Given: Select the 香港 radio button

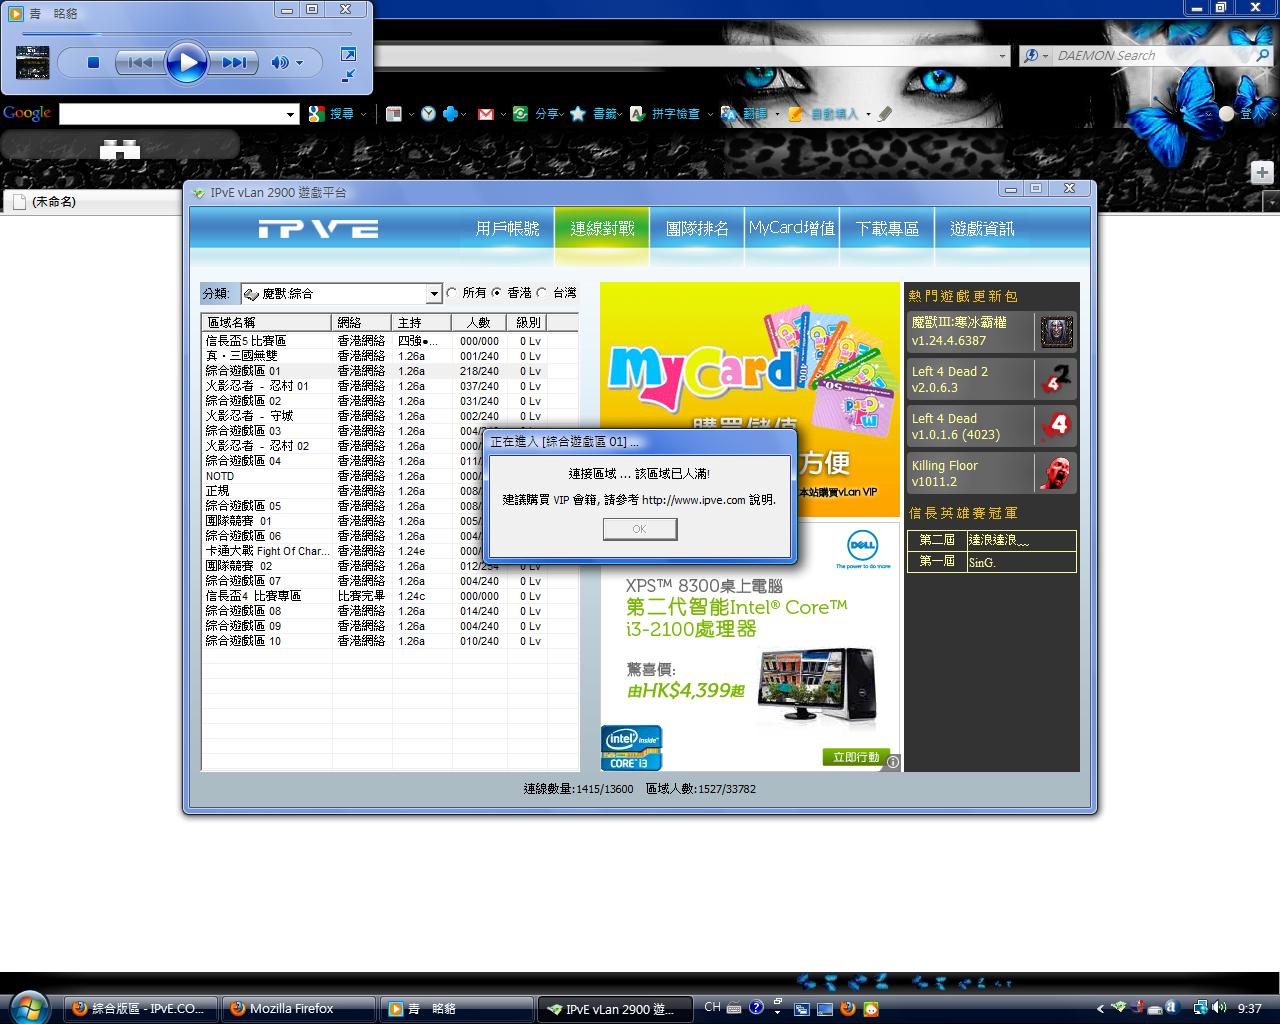Looking at the screenshot, I should [497, 293].
